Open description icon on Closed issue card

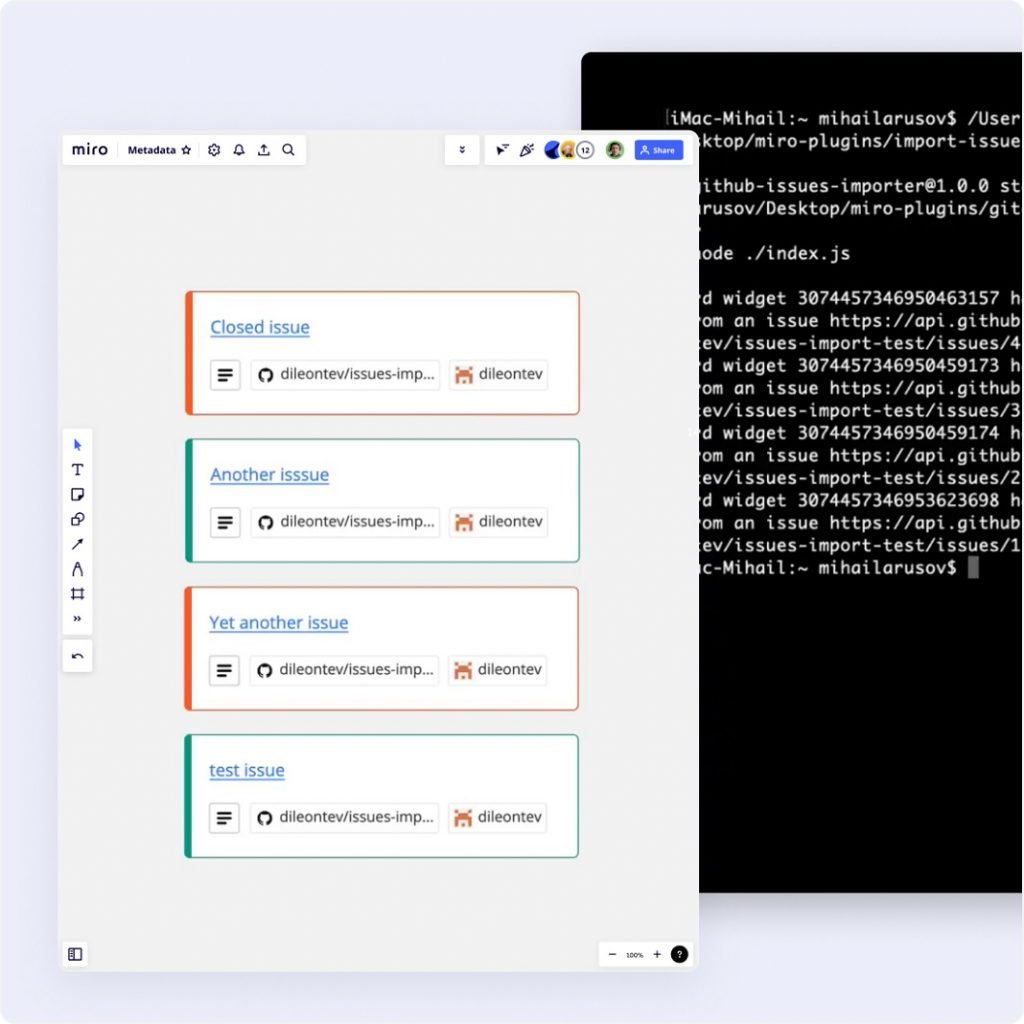pyautogui.click(x=225, y=375)
